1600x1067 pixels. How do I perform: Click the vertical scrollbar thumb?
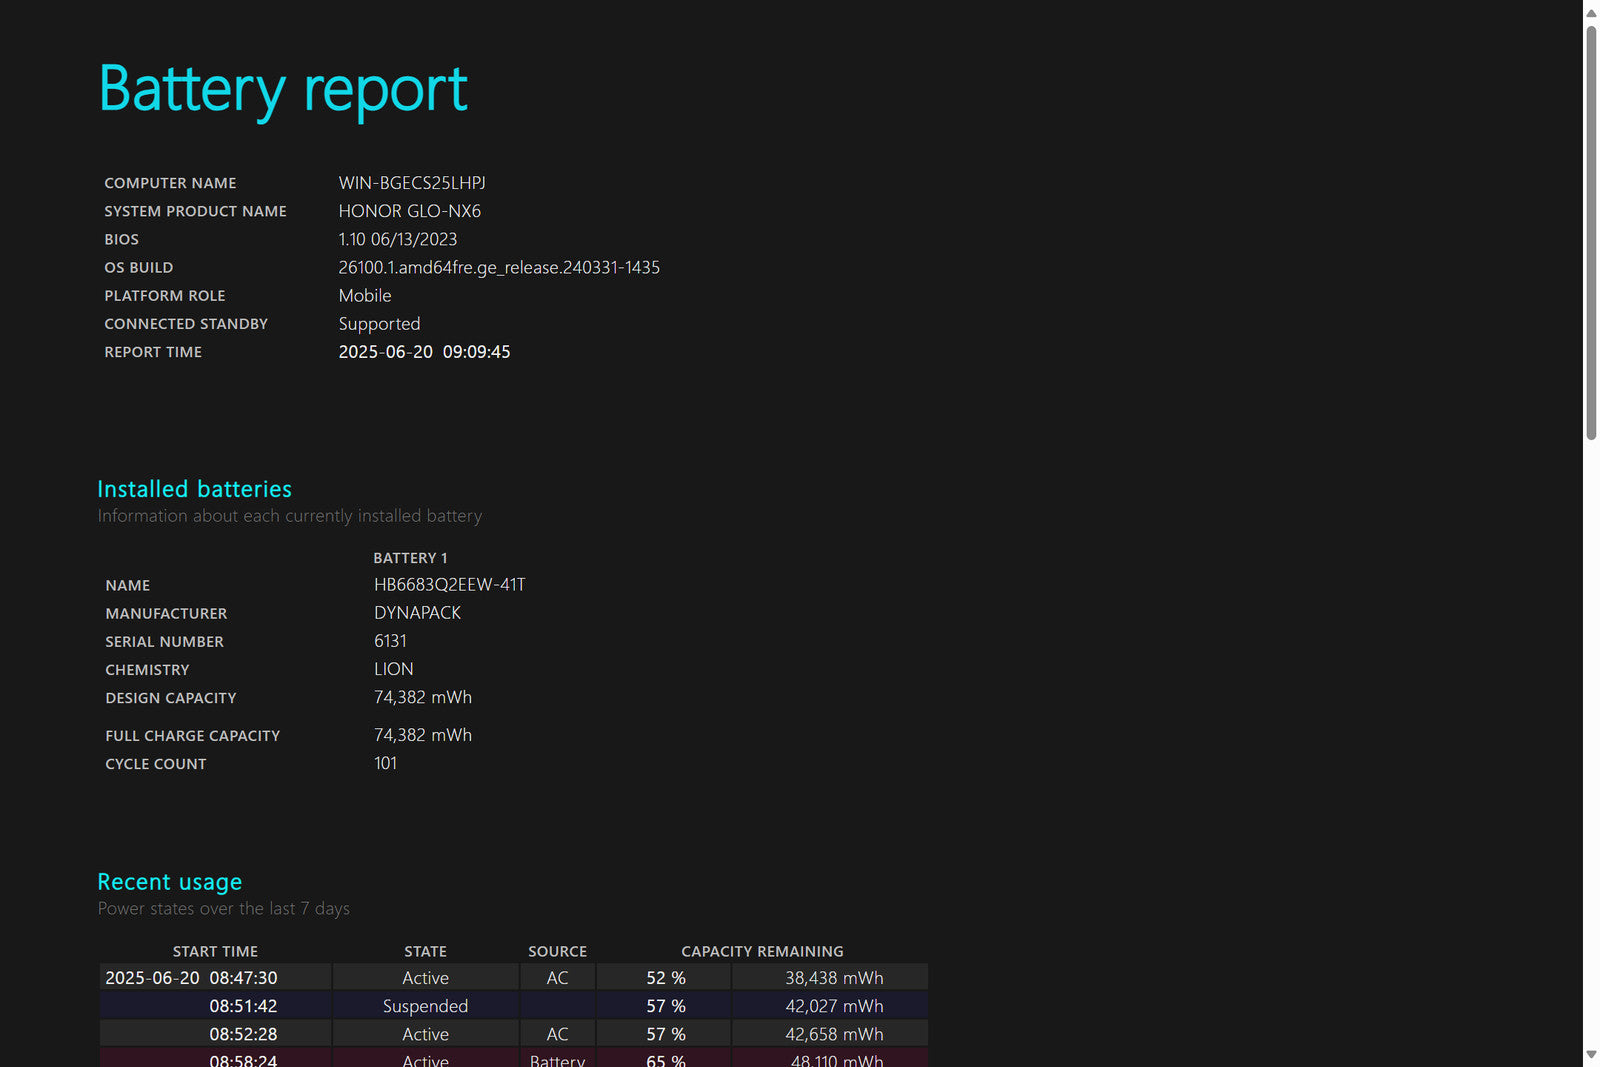pos(1591,230)
